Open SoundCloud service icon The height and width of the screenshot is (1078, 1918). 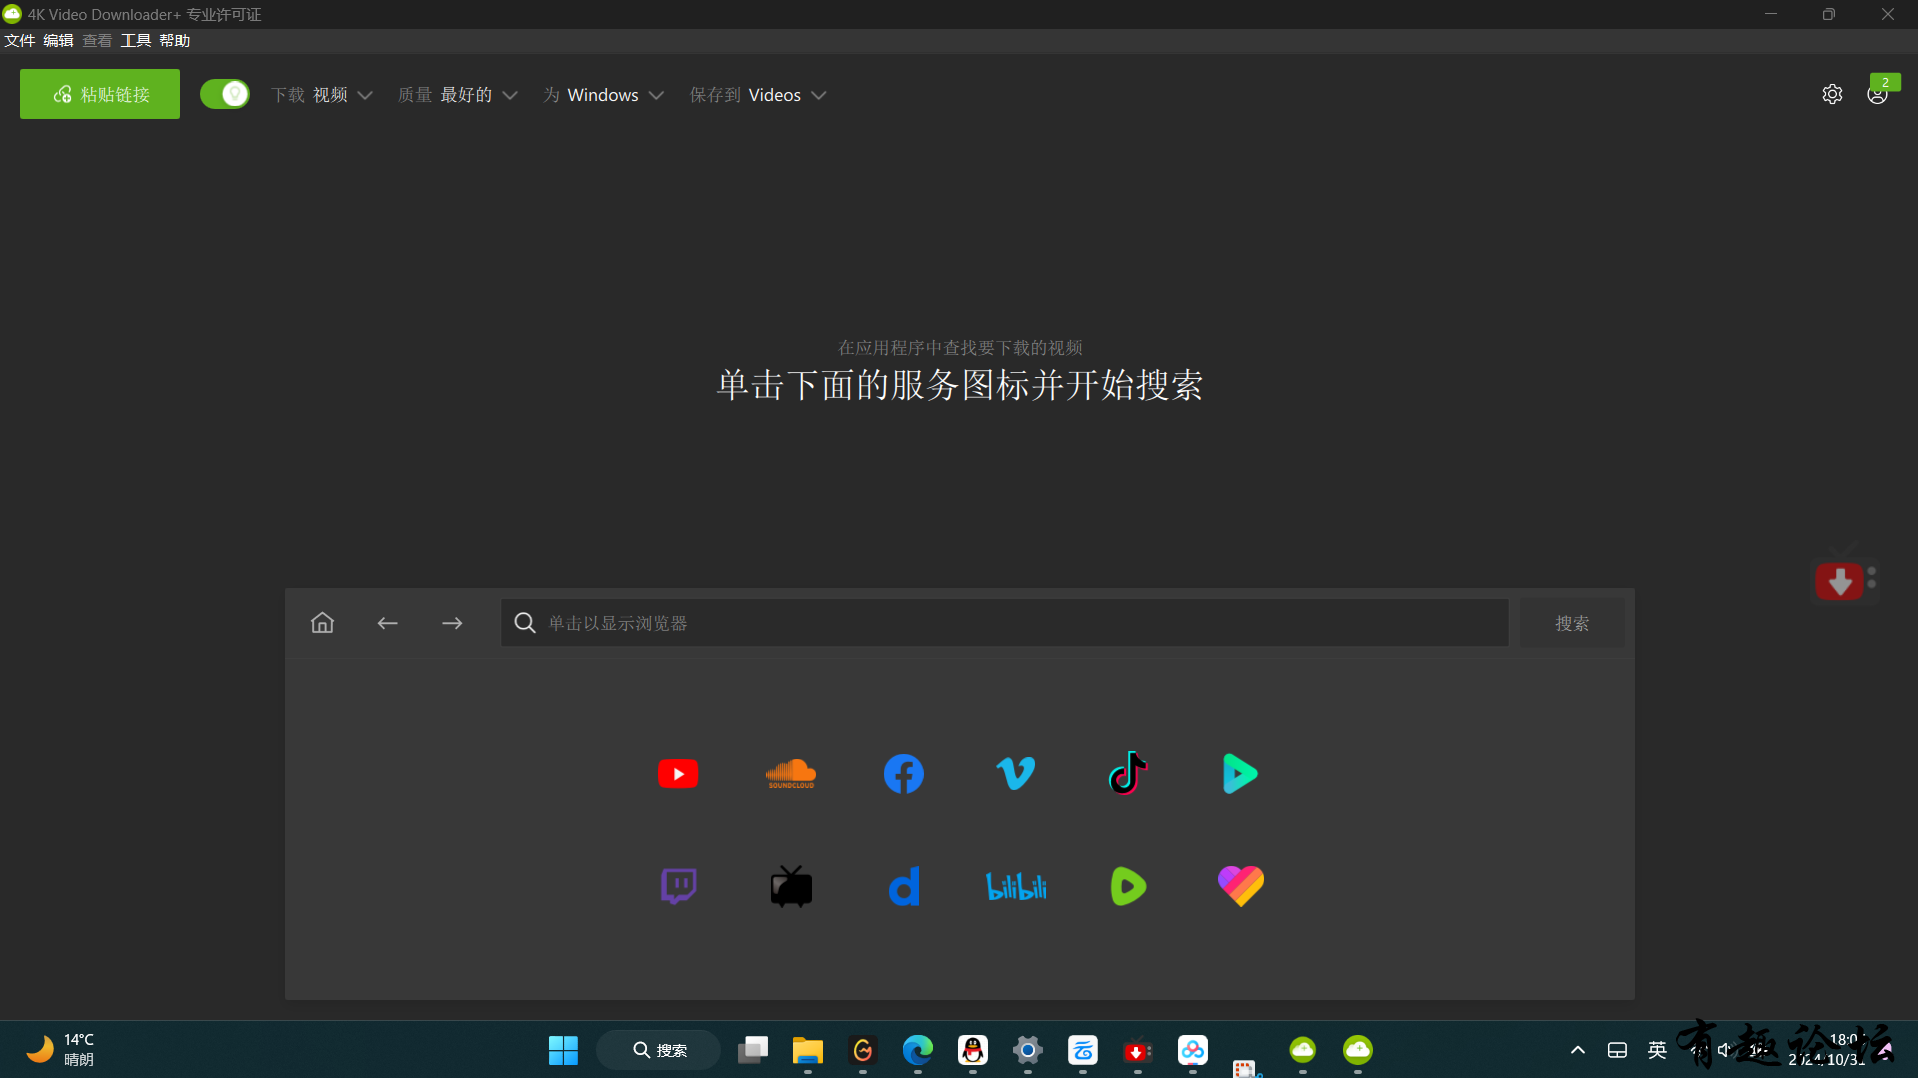[x=791, y=774]
